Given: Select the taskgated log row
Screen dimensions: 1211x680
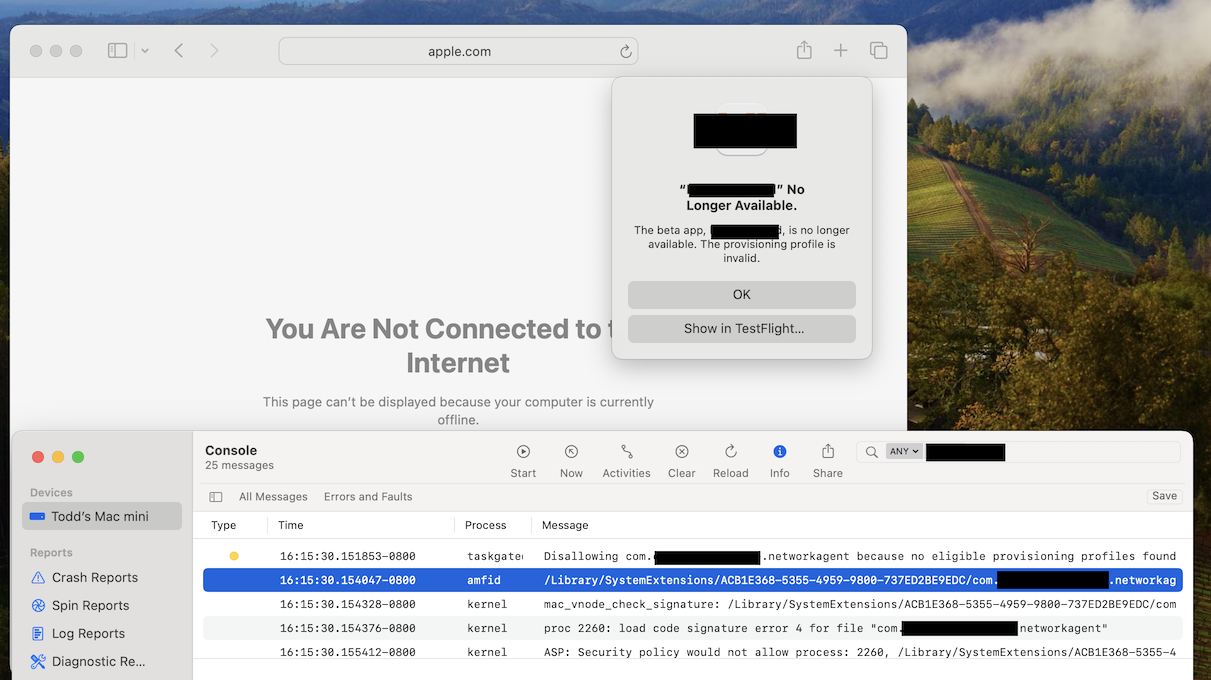Looking at the screenshot, I should 692,556.
